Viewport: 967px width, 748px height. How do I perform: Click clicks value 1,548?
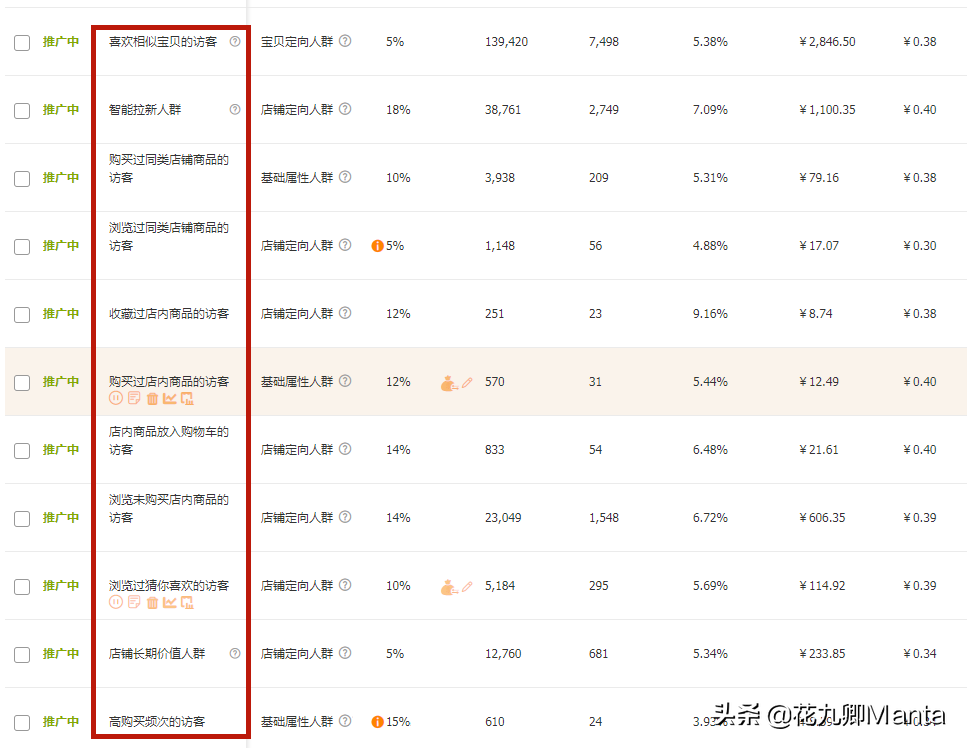click(604, 517)
